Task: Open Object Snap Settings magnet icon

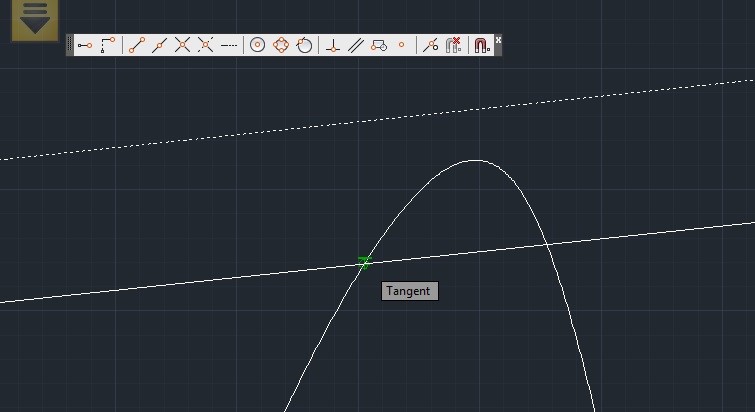Action: pos(482,45)
